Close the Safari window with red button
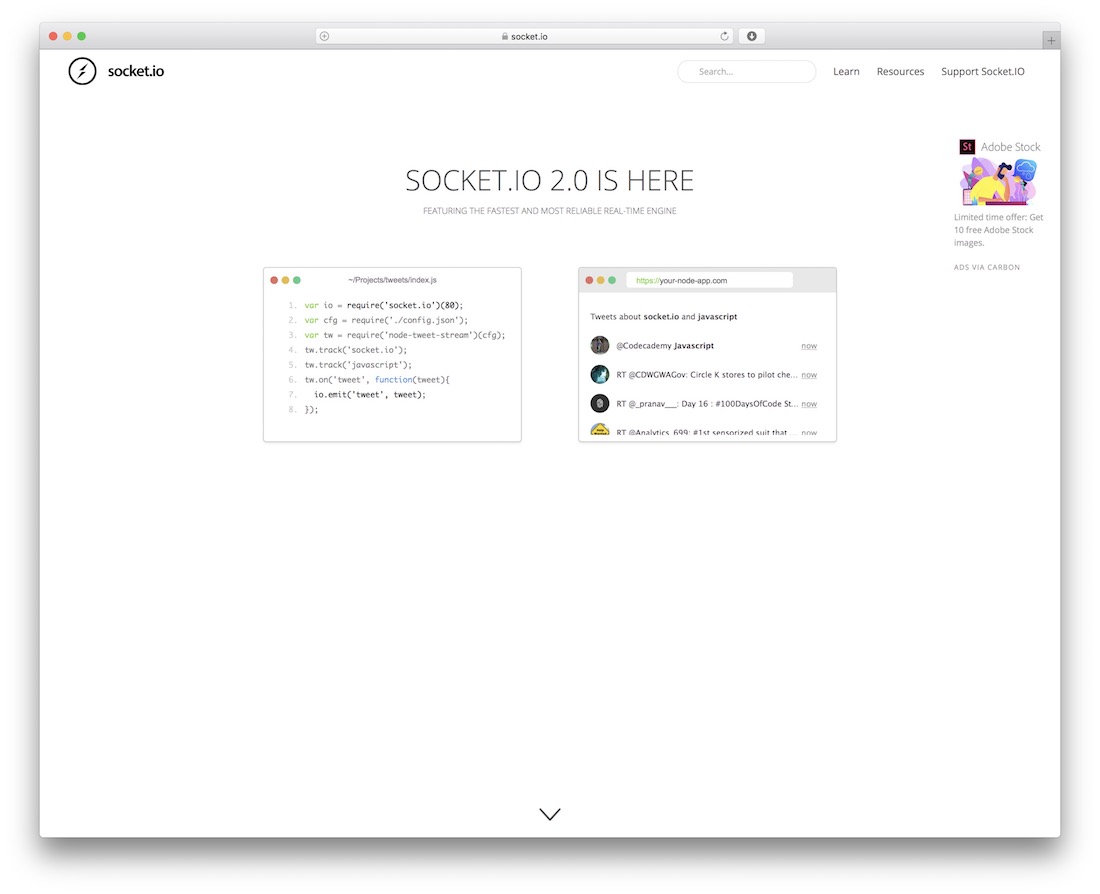 [53, 36]
